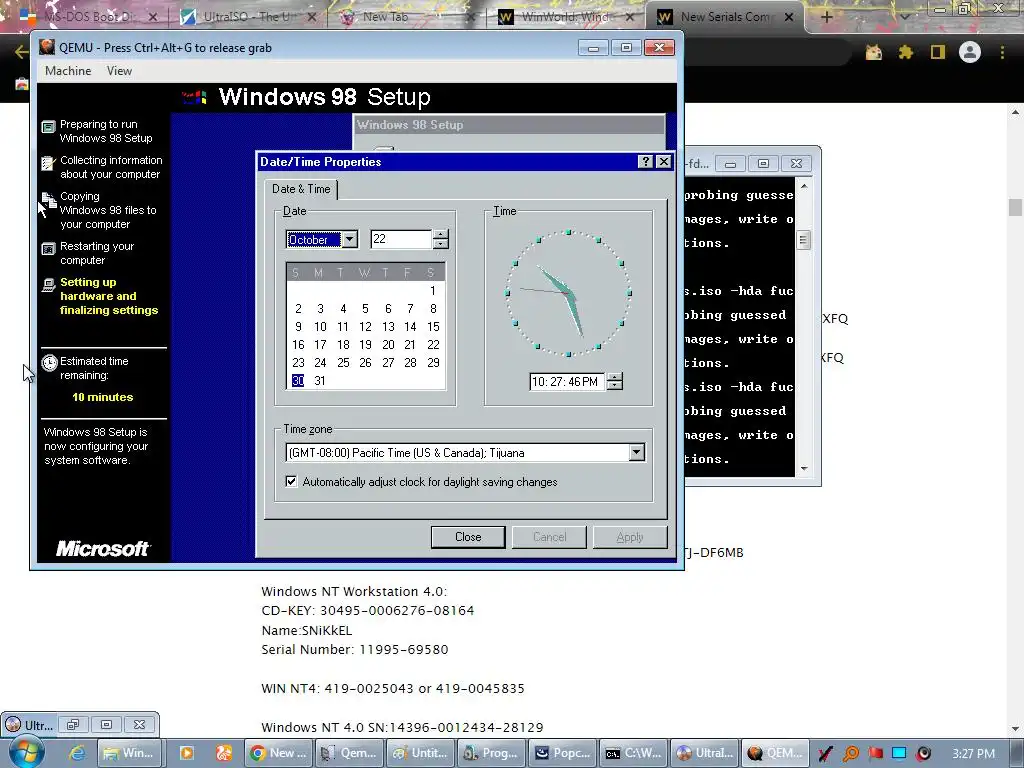Toggle the Chrome side panel icon

[x=938, y=52]
